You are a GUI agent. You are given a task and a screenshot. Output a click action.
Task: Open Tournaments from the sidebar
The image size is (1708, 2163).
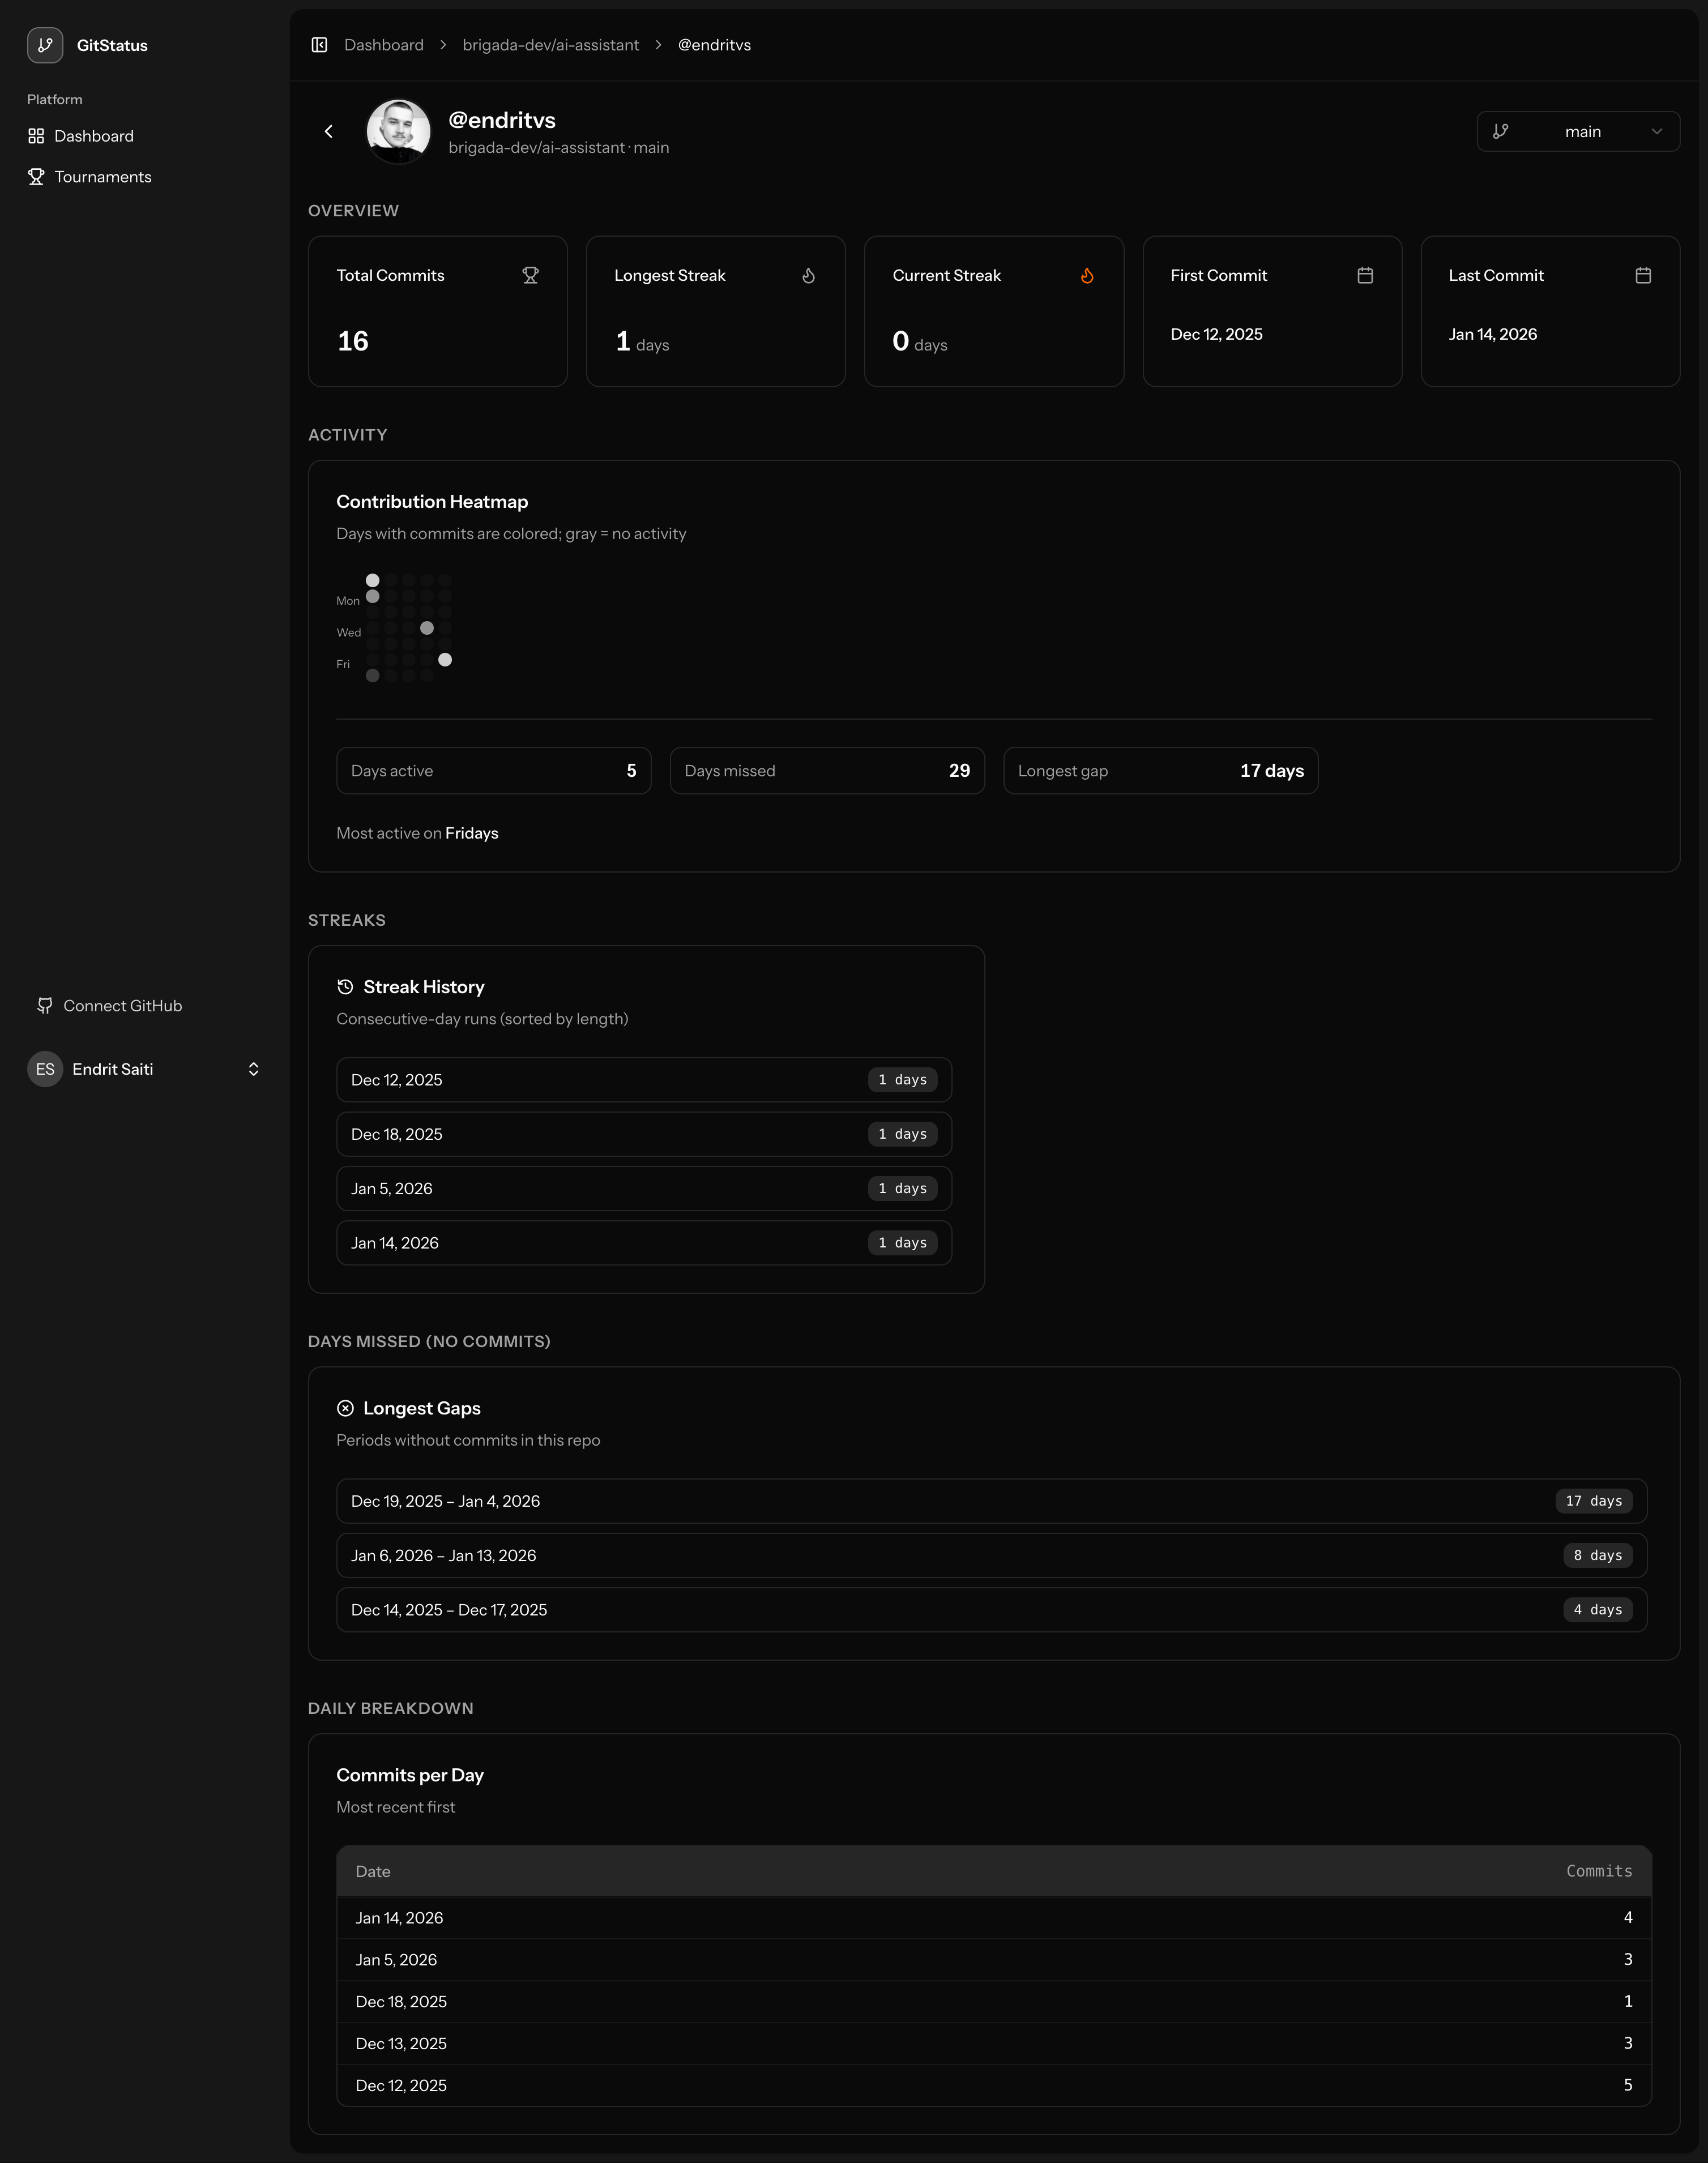coord(103,176)
